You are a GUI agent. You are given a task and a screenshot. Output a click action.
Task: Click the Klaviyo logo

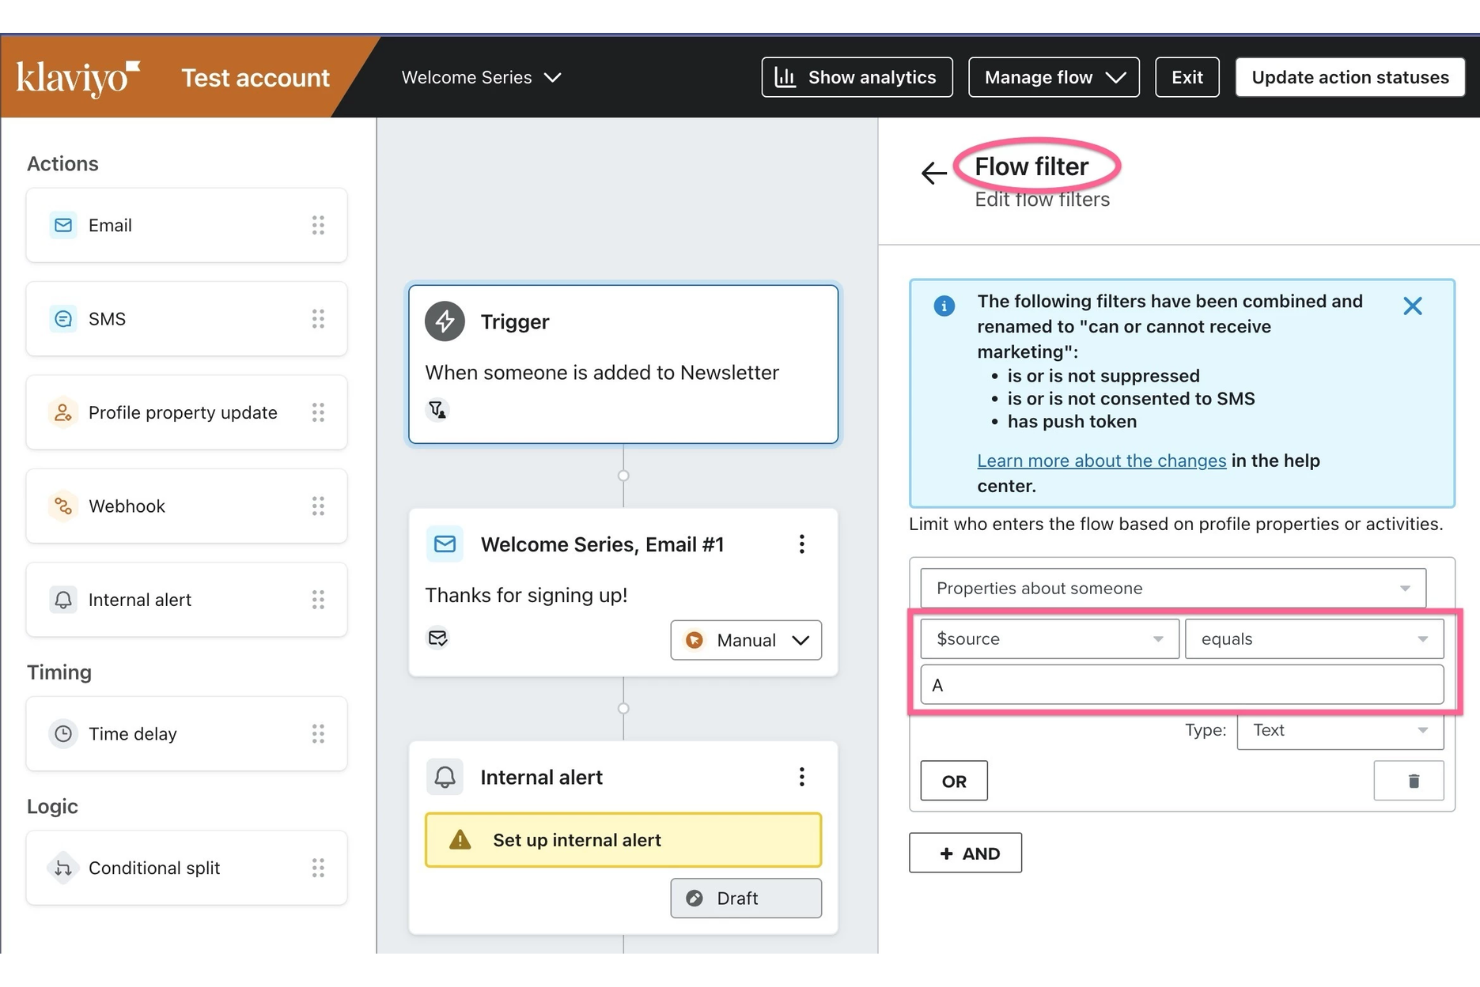coord(78,78)
